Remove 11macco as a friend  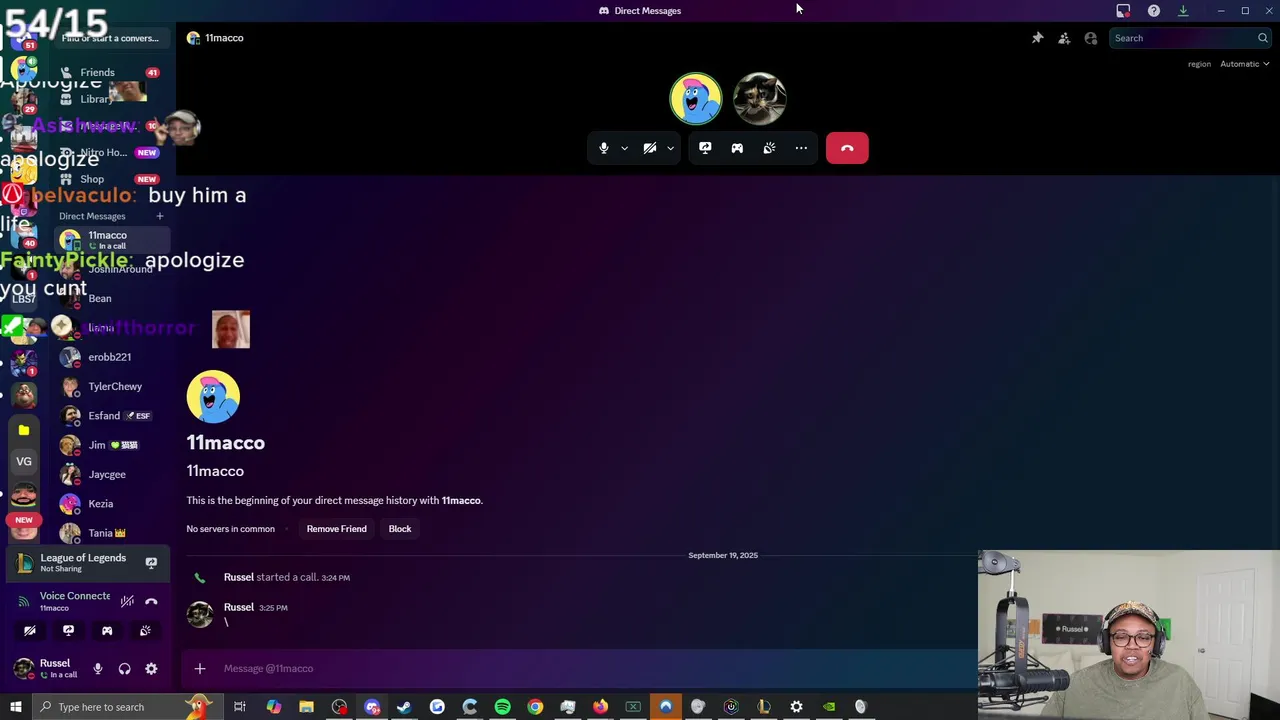click(336, 529)
